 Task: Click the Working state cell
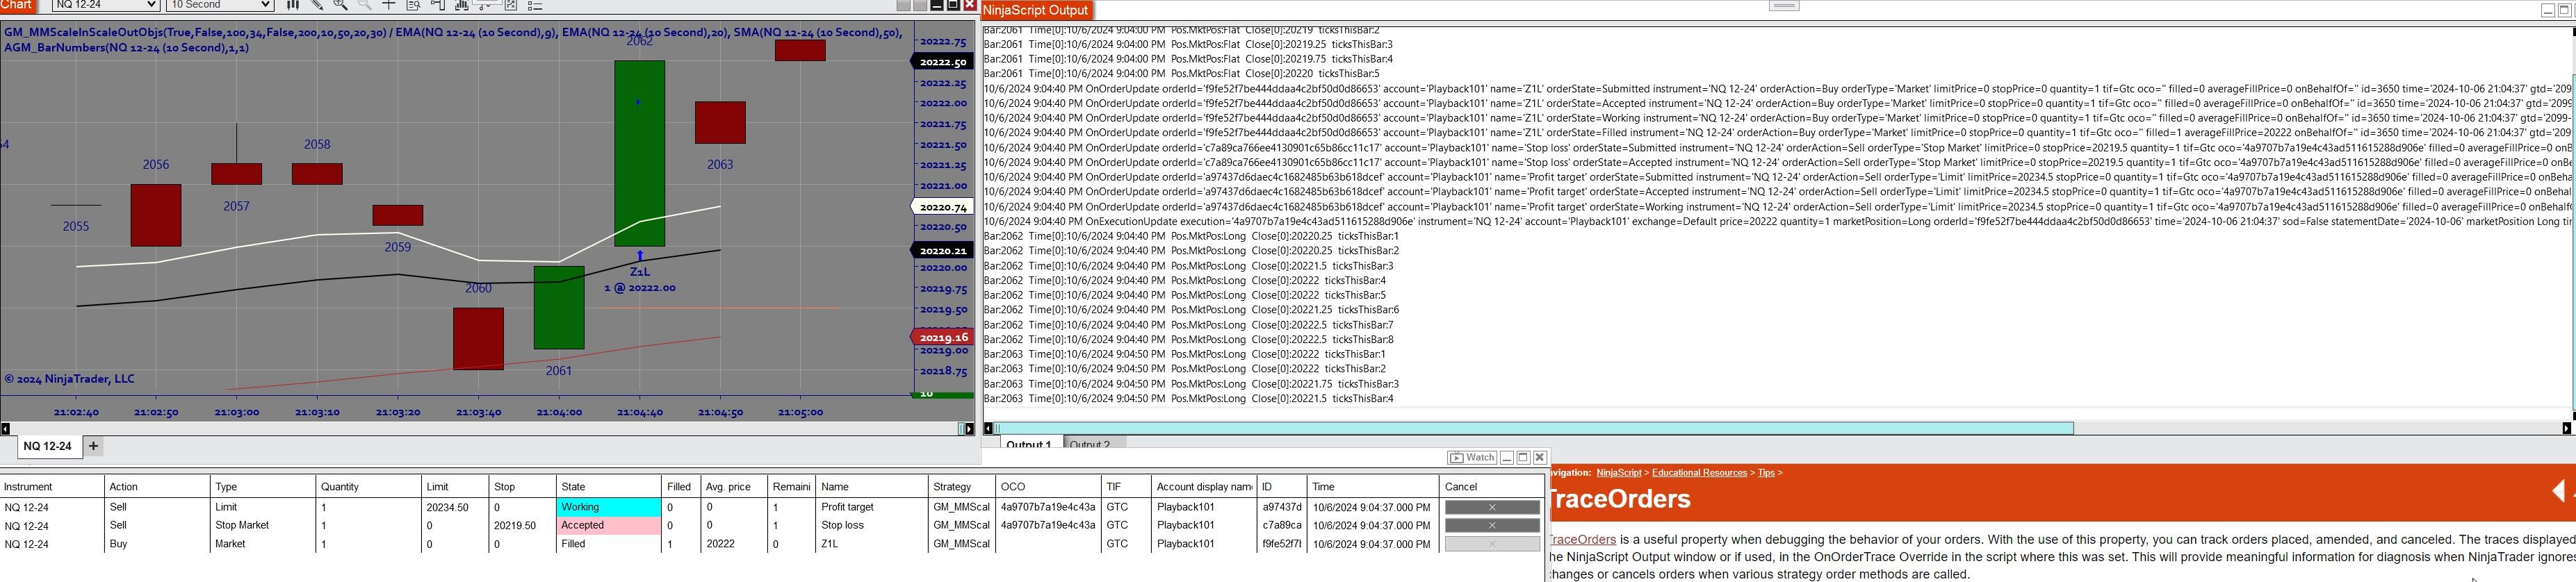tap(608, 507)
